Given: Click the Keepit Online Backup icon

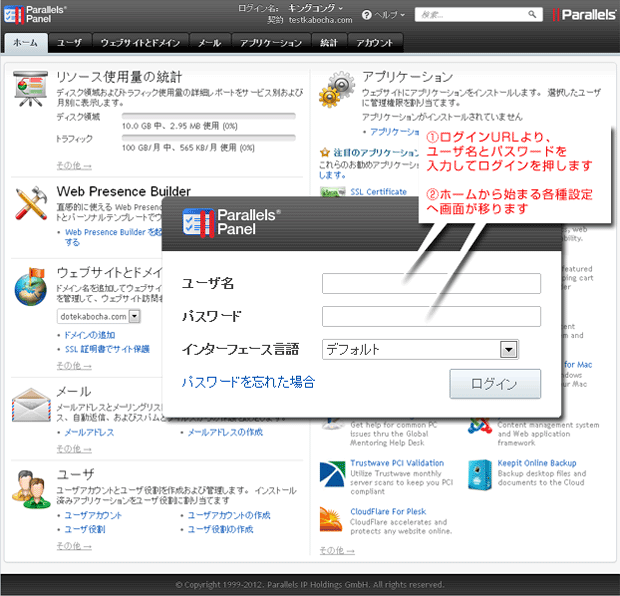Looking at the screenshot, I should (480, 475).
